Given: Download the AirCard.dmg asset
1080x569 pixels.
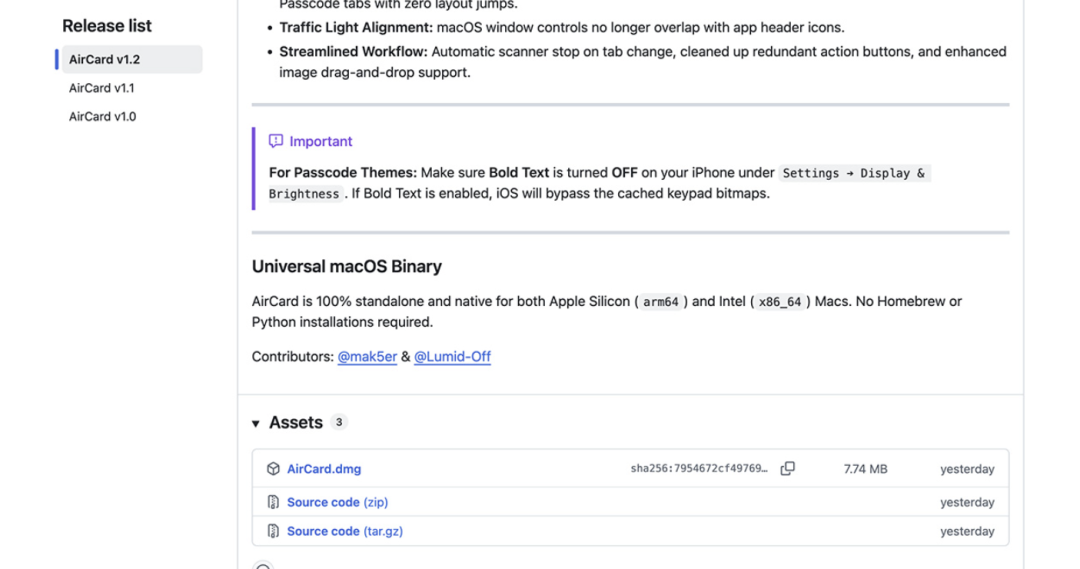Looking at the screenshot, I should click(324, 469).
